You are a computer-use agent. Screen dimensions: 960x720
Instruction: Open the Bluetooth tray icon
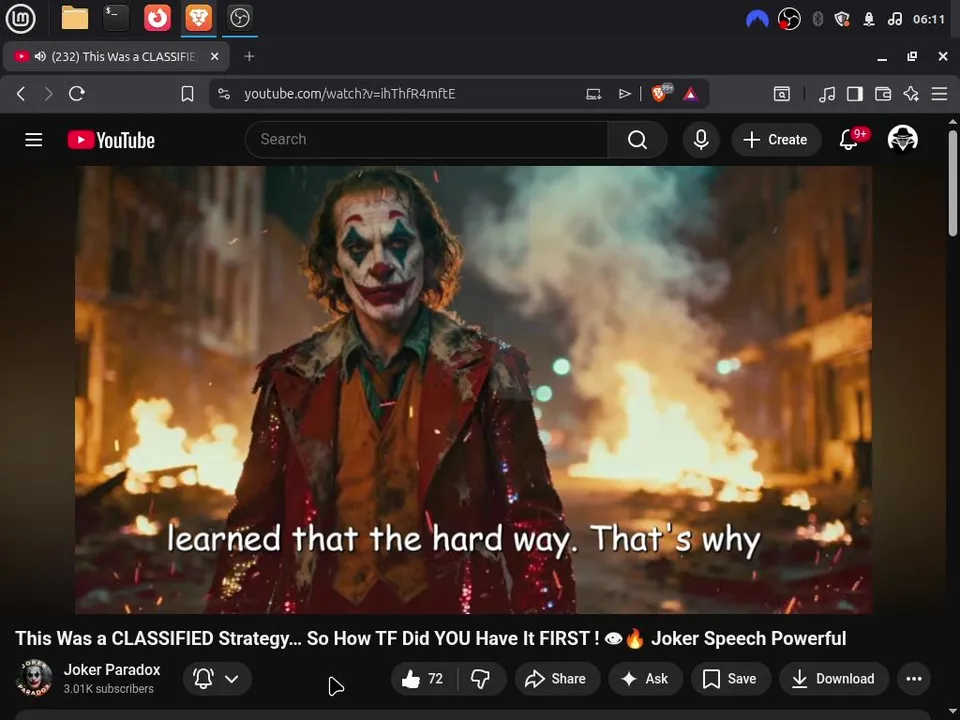click(817, 20)
